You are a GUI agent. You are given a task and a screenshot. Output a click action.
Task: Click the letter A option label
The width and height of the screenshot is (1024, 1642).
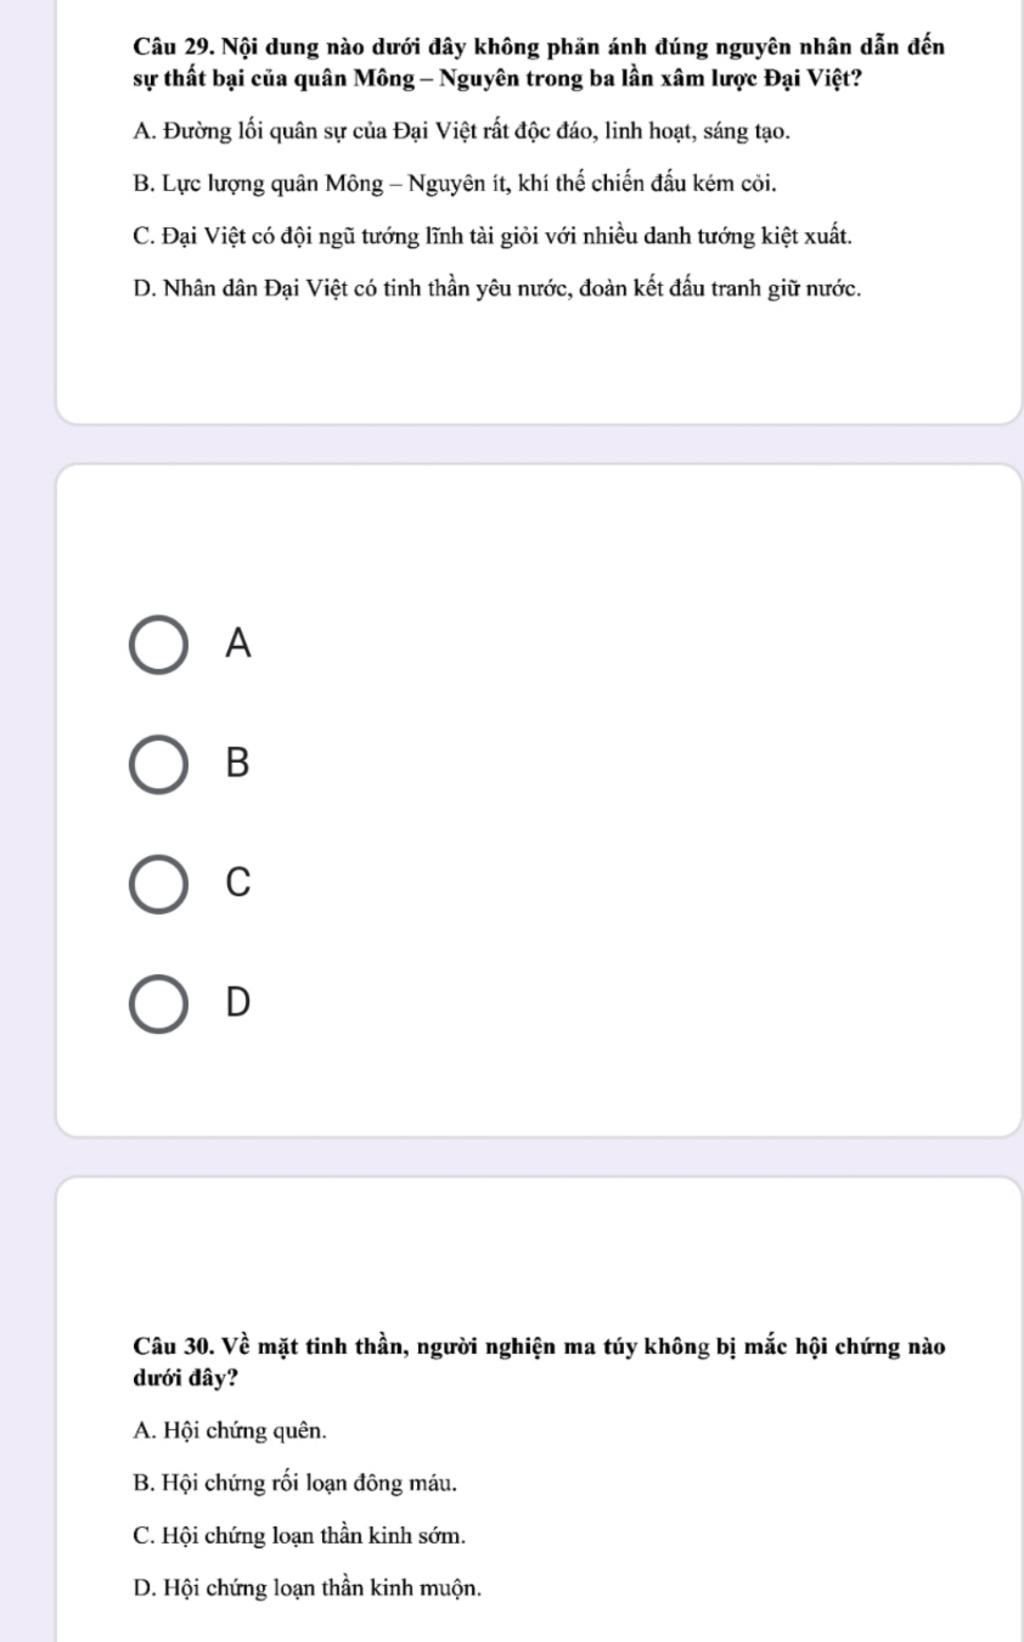pos(238,643)
